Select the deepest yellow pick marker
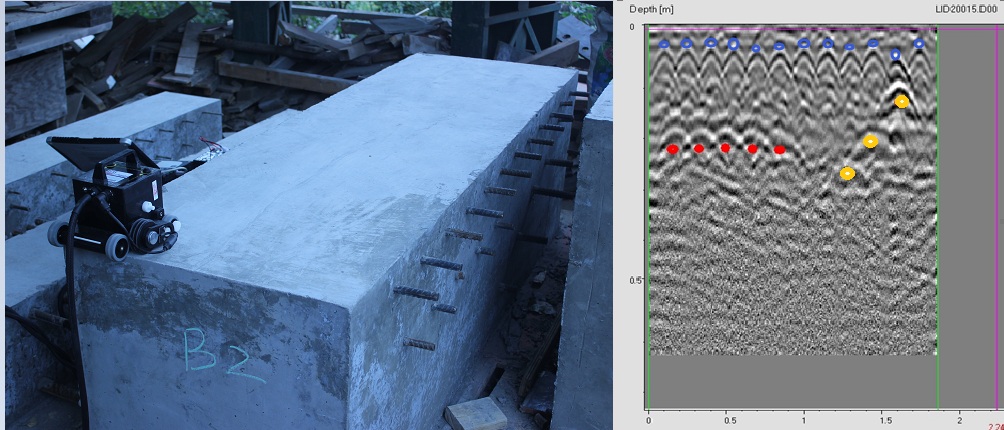 pyautogui.click(x=847, y=173)
